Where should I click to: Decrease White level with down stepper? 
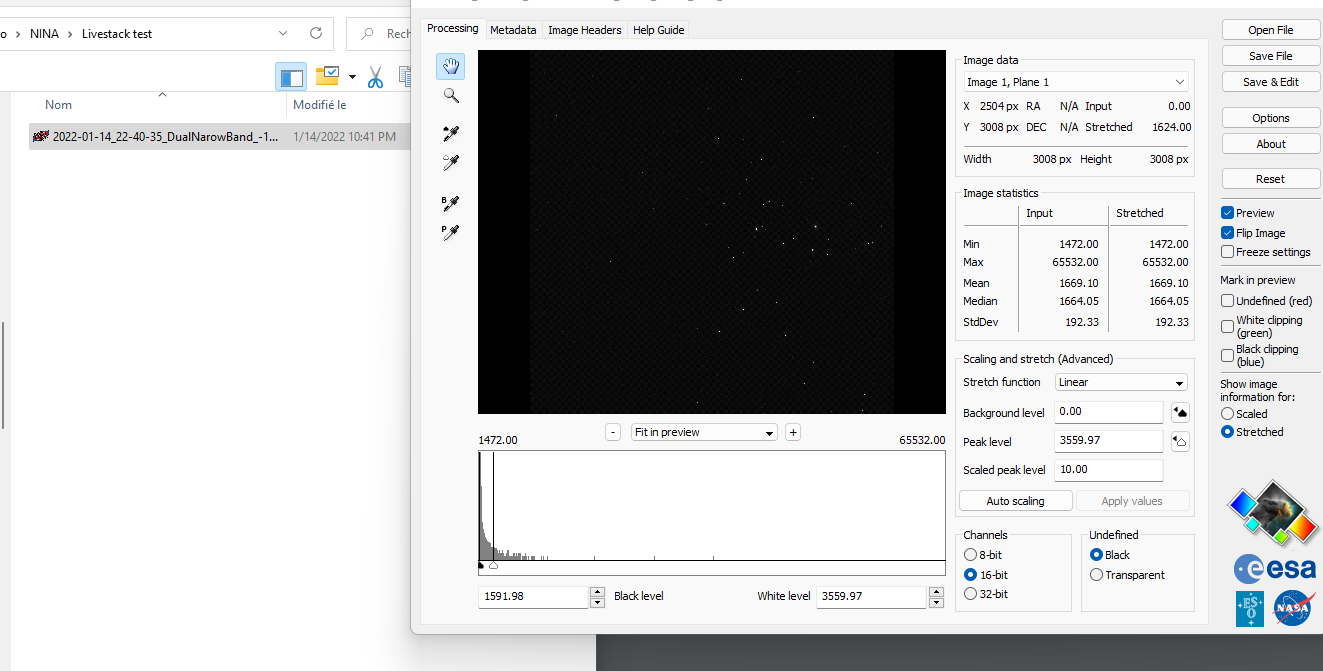coord(936,602)
